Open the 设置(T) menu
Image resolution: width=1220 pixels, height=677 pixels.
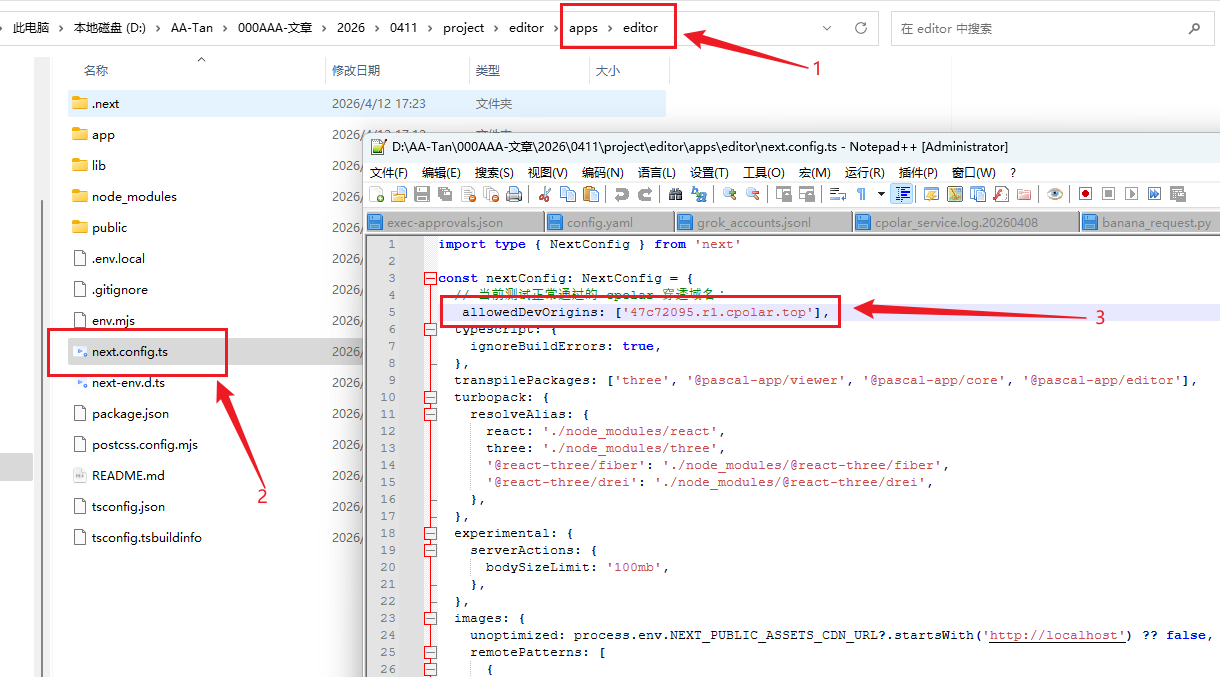709,172
